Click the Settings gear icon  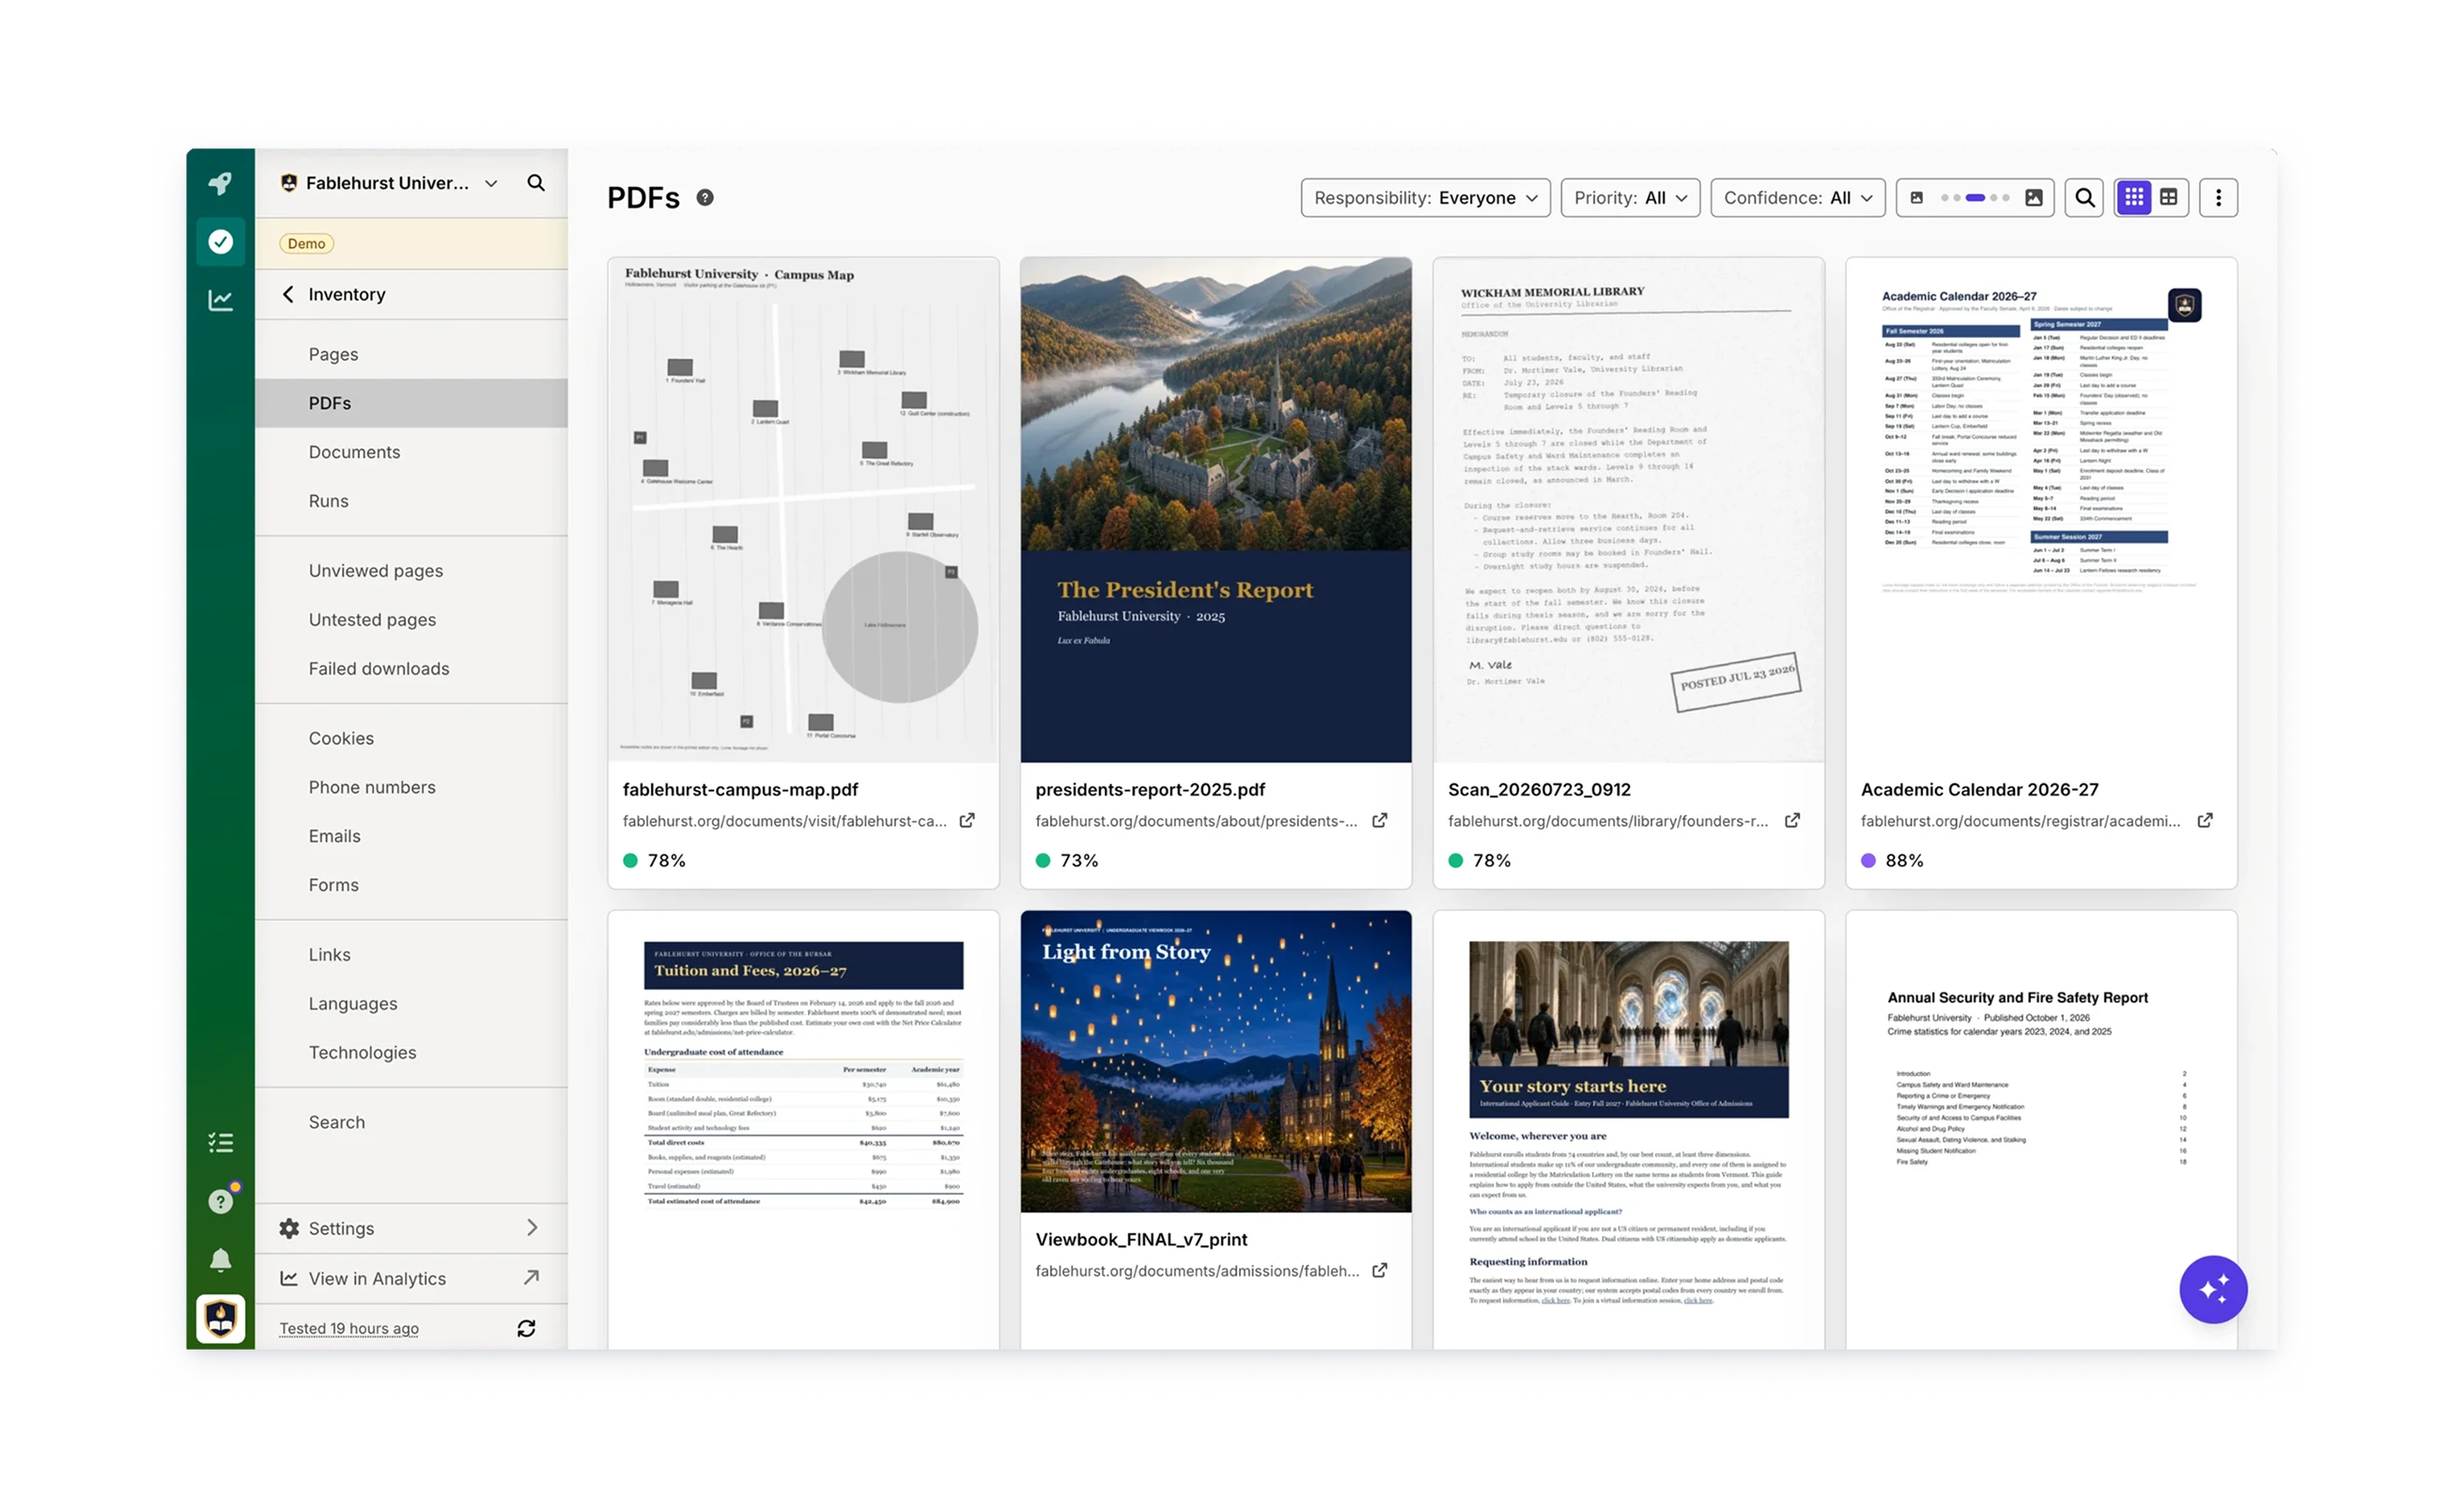click(289, 1228)
